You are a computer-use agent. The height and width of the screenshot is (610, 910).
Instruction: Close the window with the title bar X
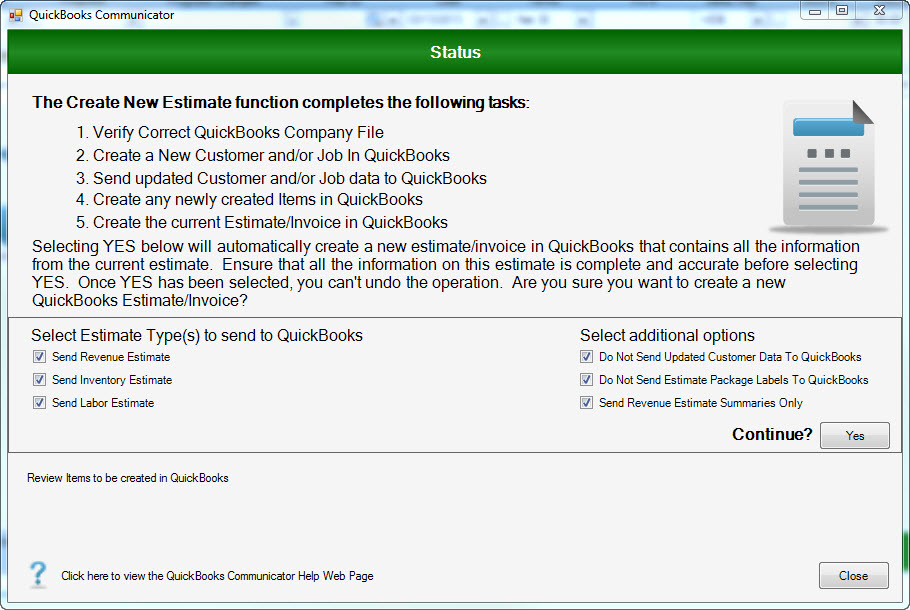[880, 11]
